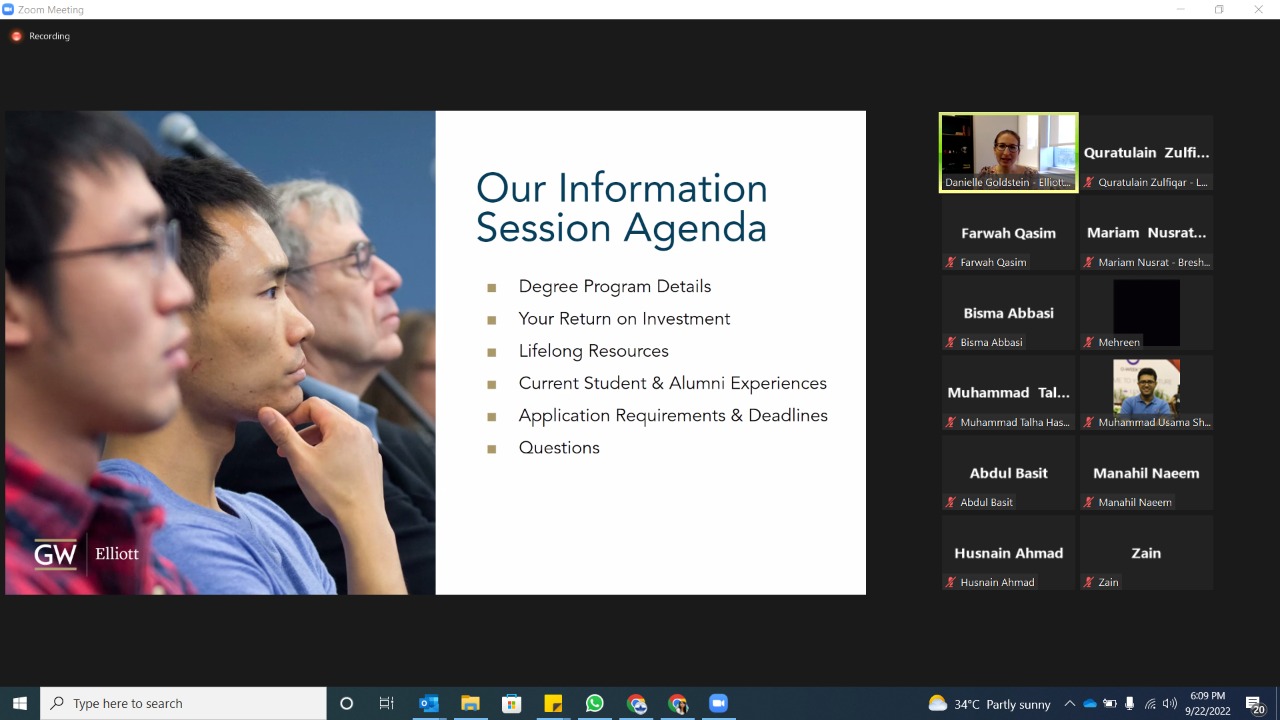
Task: Open the volume control in the tray
Action: click(x=1169, y=704)
